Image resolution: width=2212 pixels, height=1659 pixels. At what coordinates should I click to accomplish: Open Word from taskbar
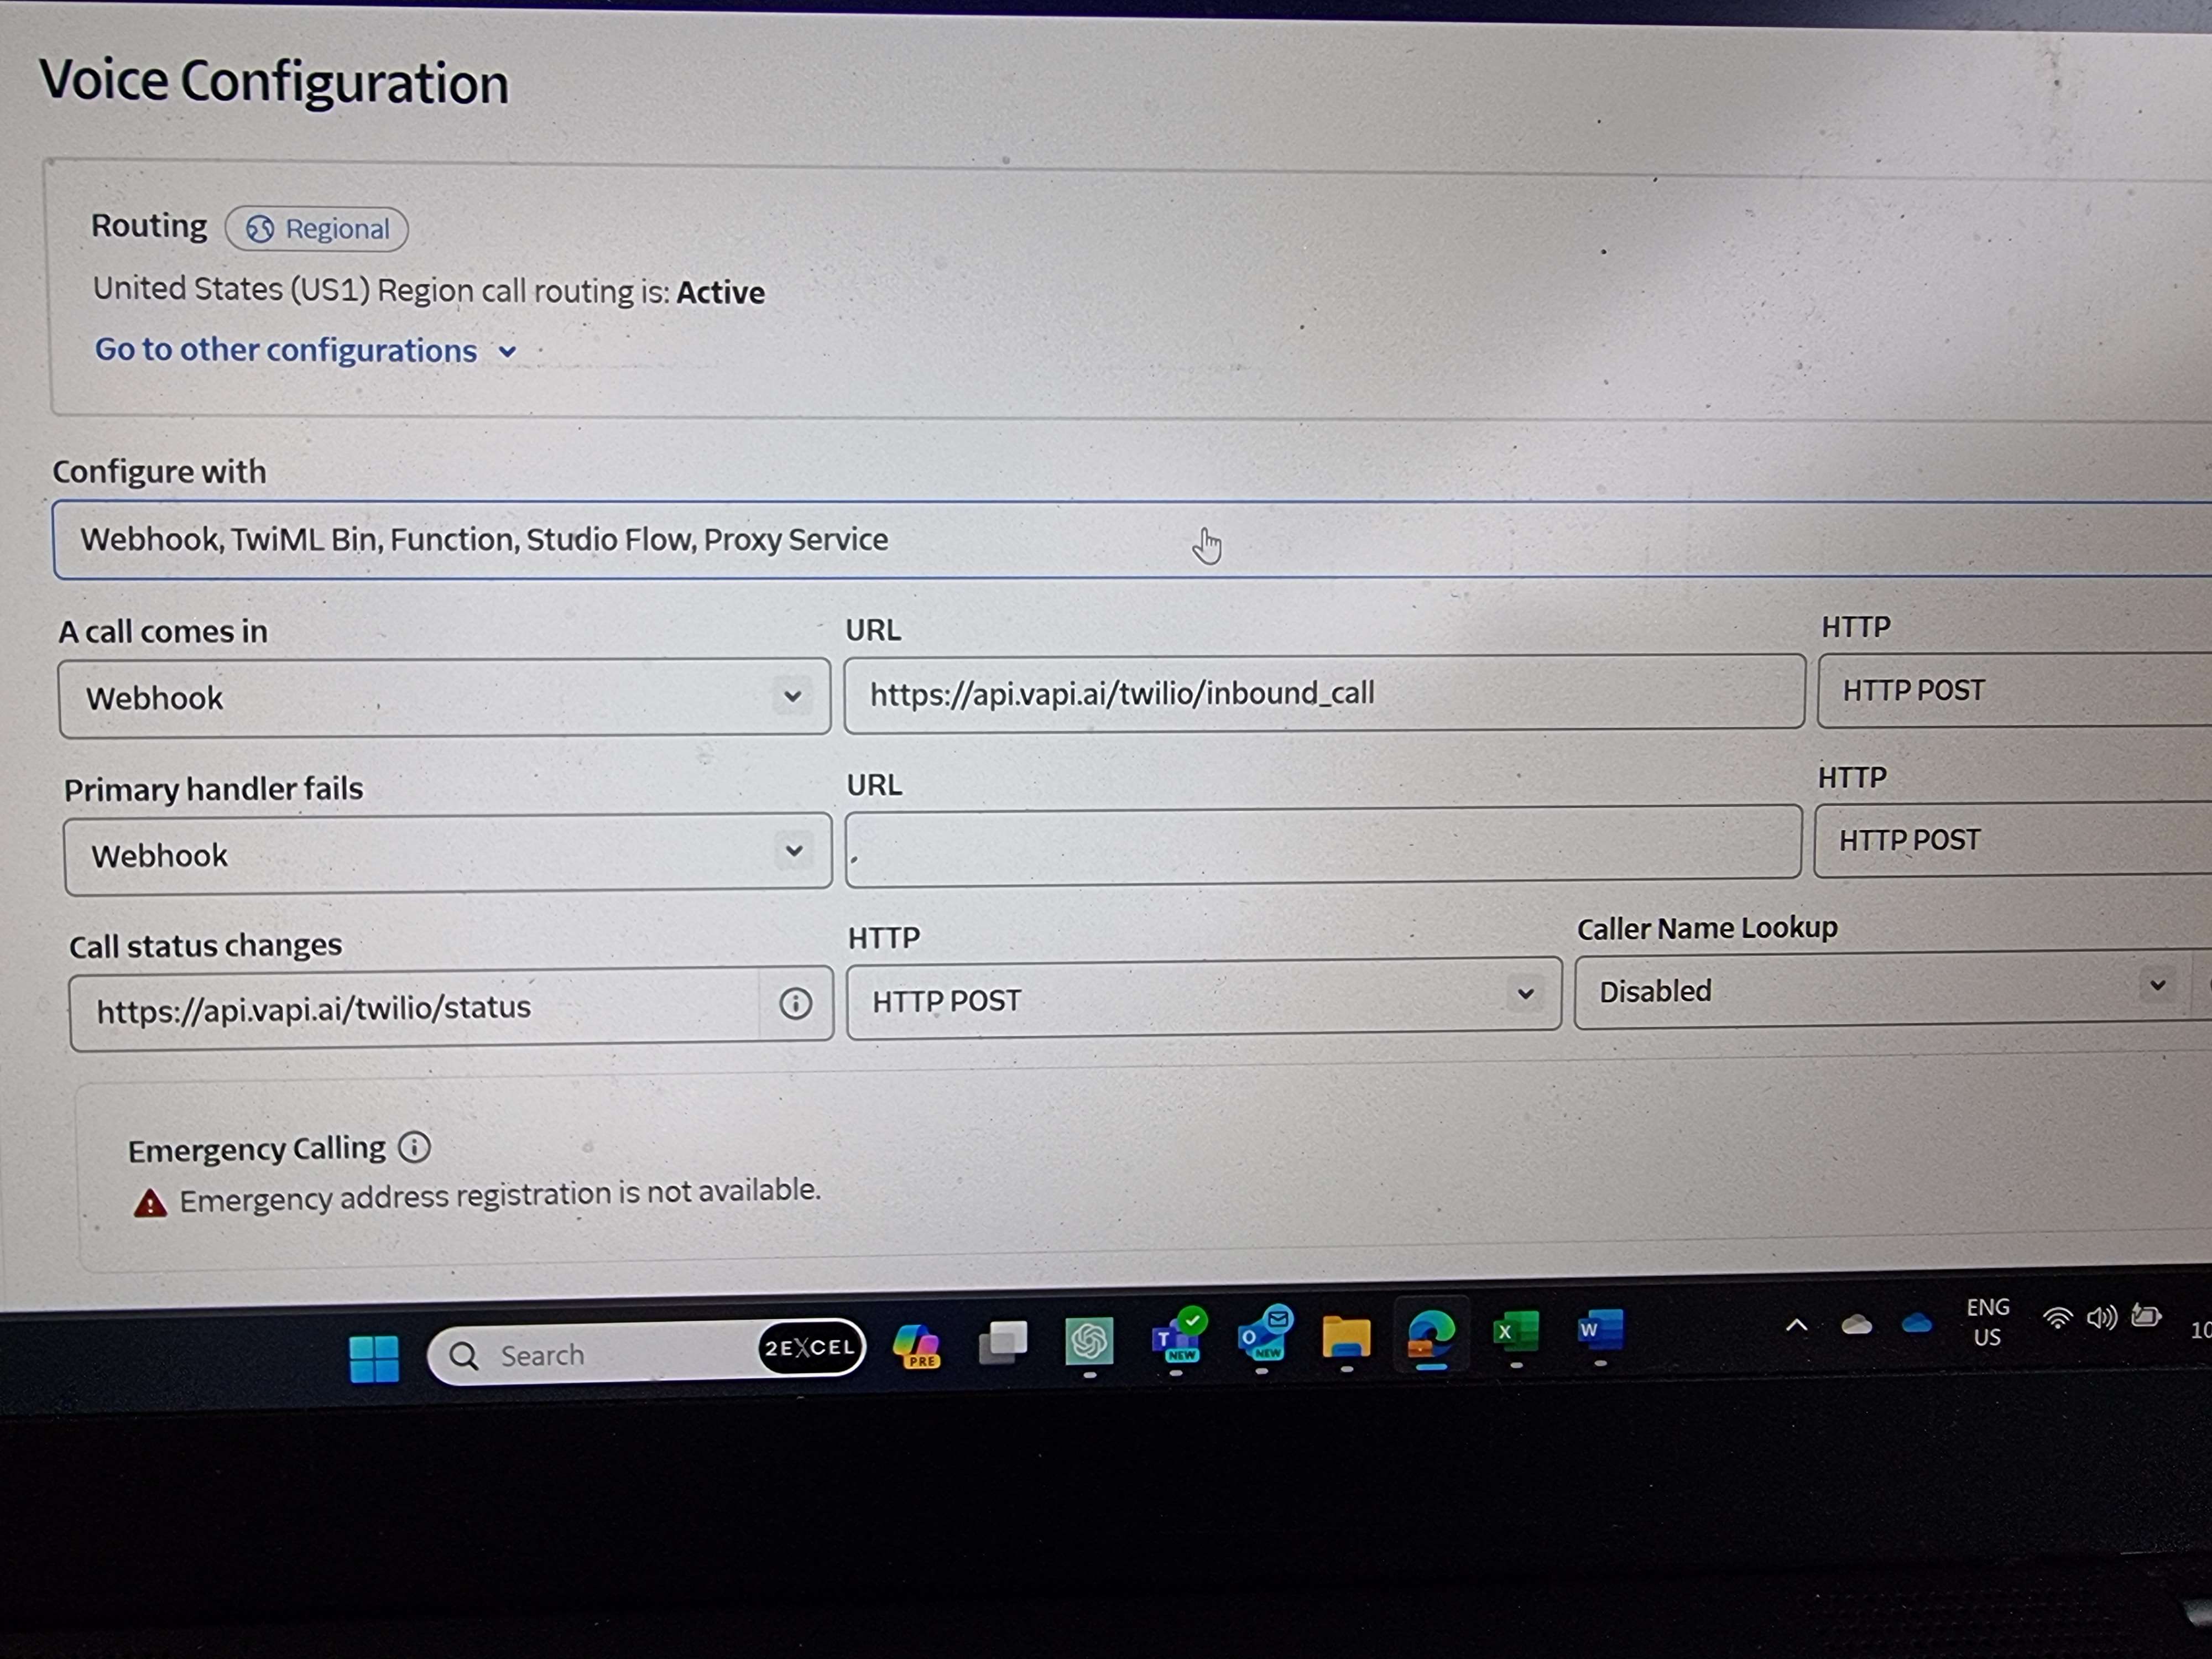coord(1600,1330)
